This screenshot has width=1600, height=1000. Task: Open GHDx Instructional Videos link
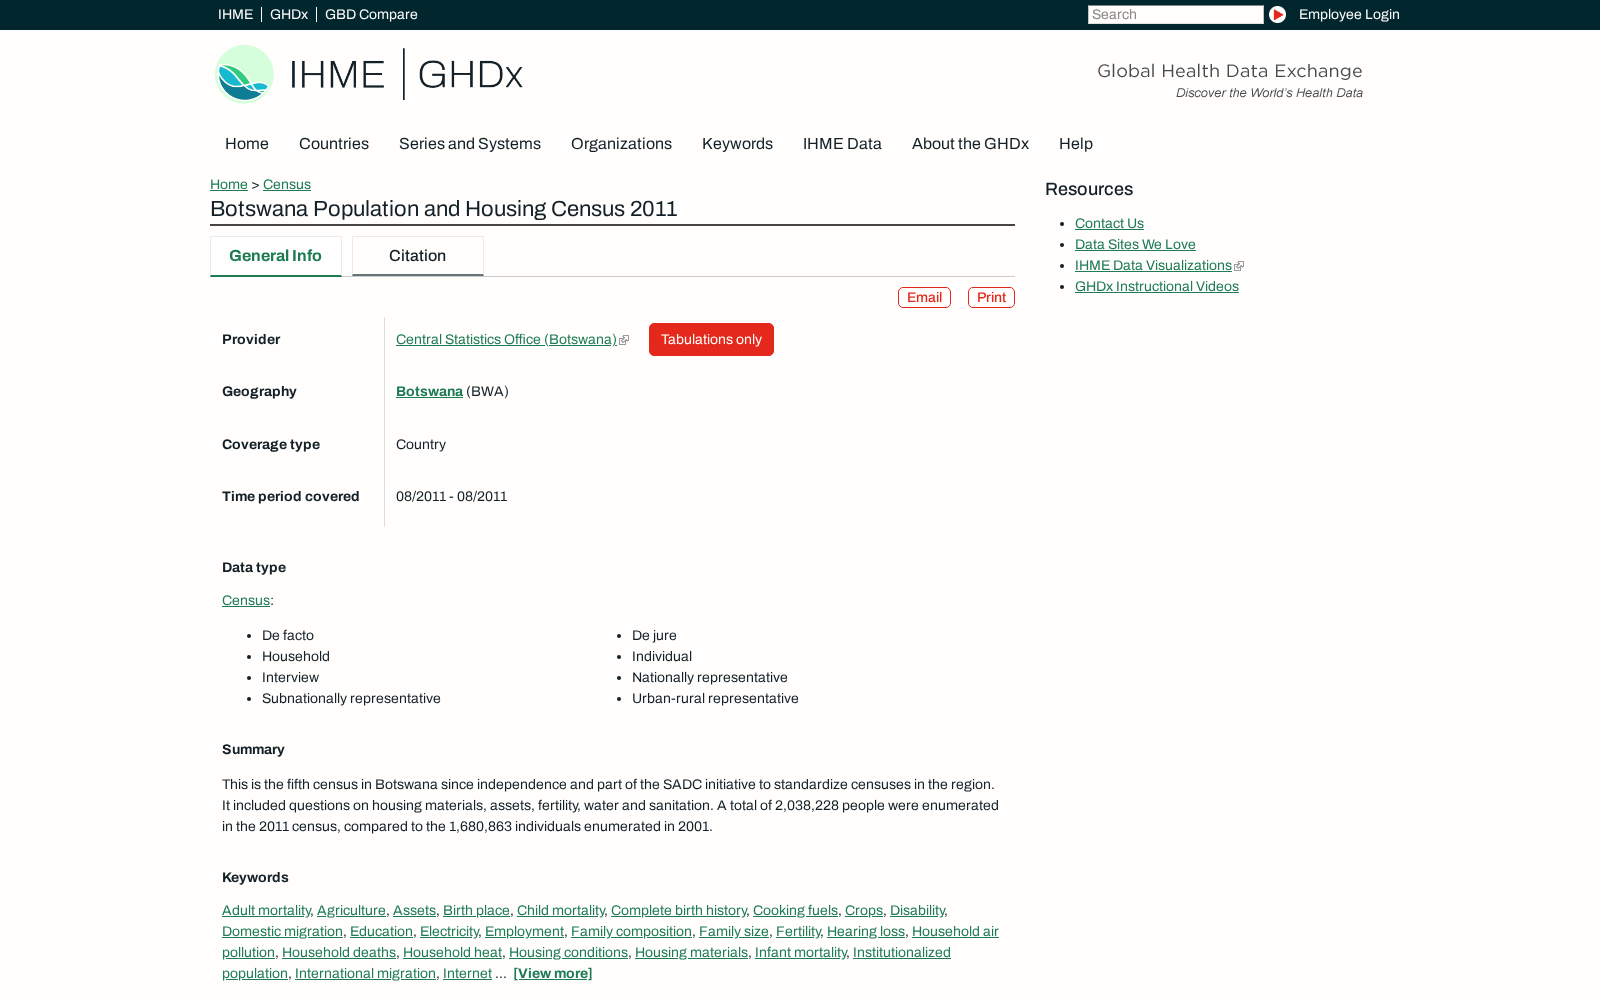[x=1157, y=287]
